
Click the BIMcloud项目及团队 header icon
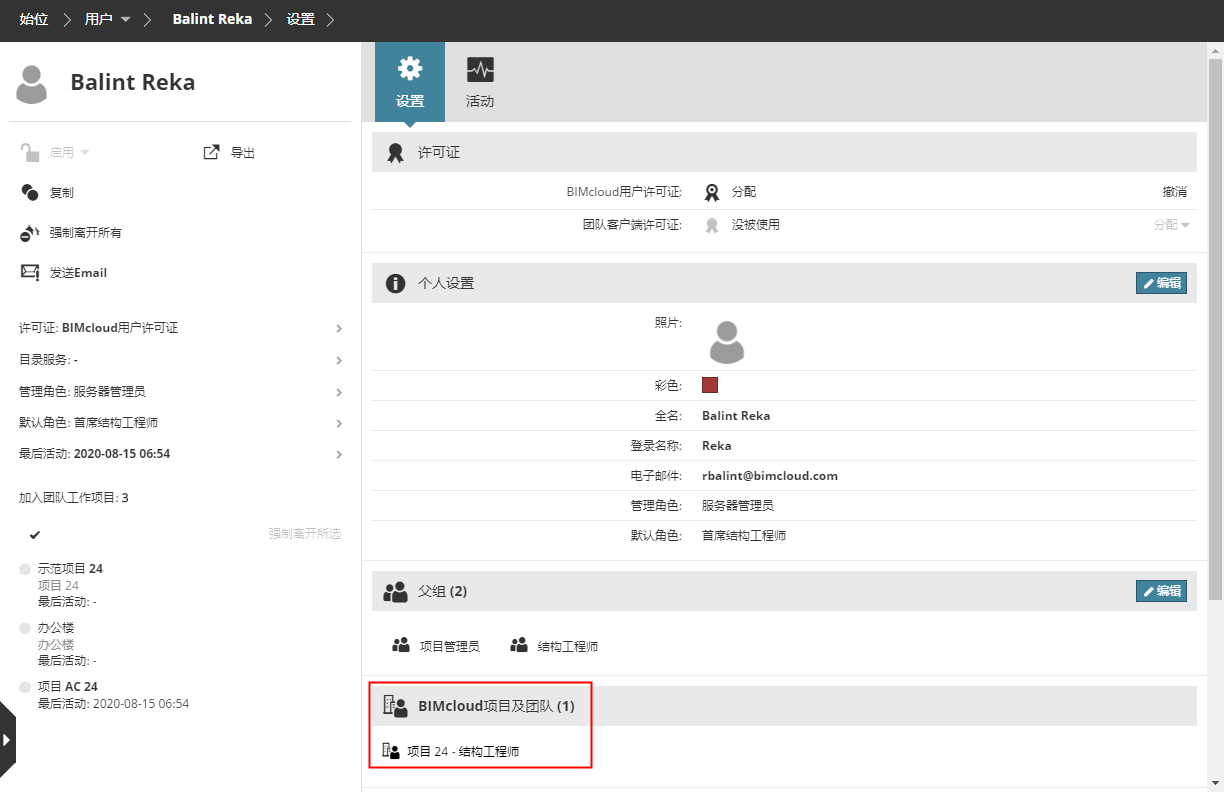point(395,707)
